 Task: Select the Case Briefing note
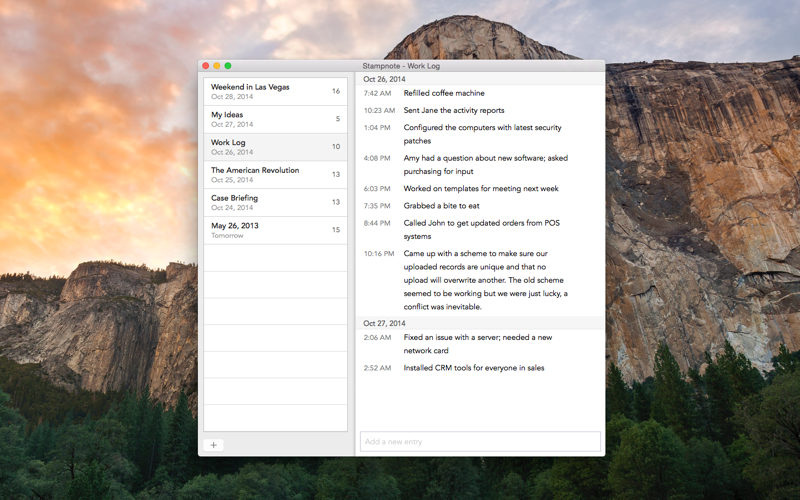[276, 203]
